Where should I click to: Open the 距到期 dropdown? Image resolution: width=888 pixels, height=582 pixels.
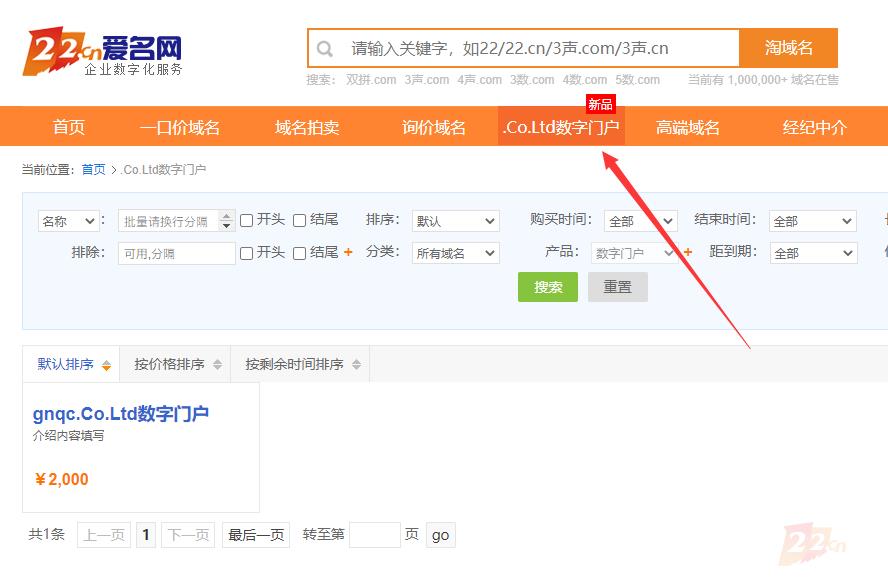tap(813, 253)
